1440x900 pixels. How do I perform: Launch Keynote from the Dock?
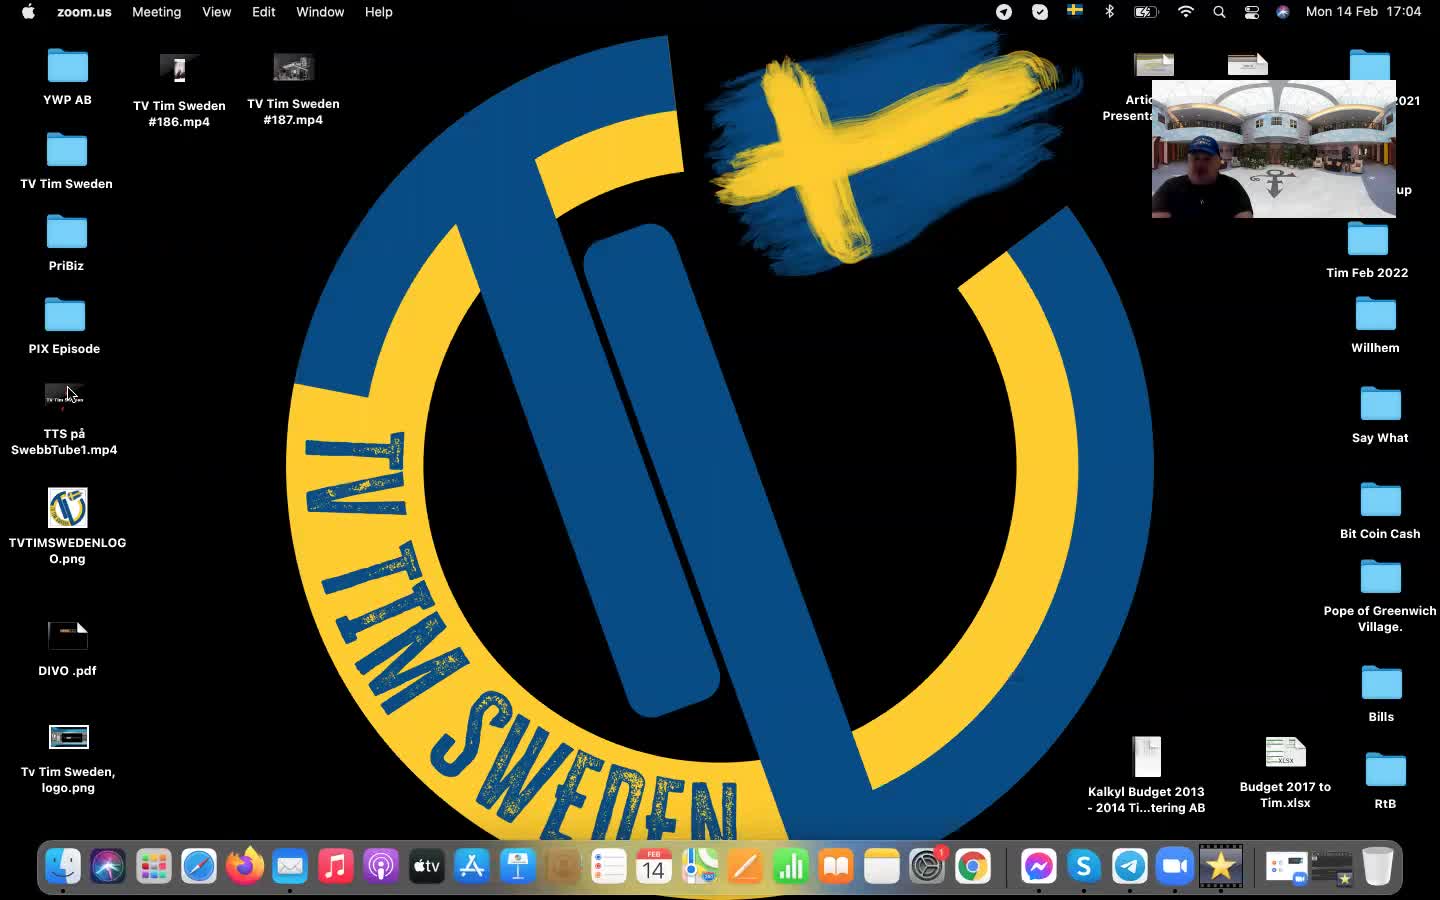pyautogui.click(x=518, y=866)
